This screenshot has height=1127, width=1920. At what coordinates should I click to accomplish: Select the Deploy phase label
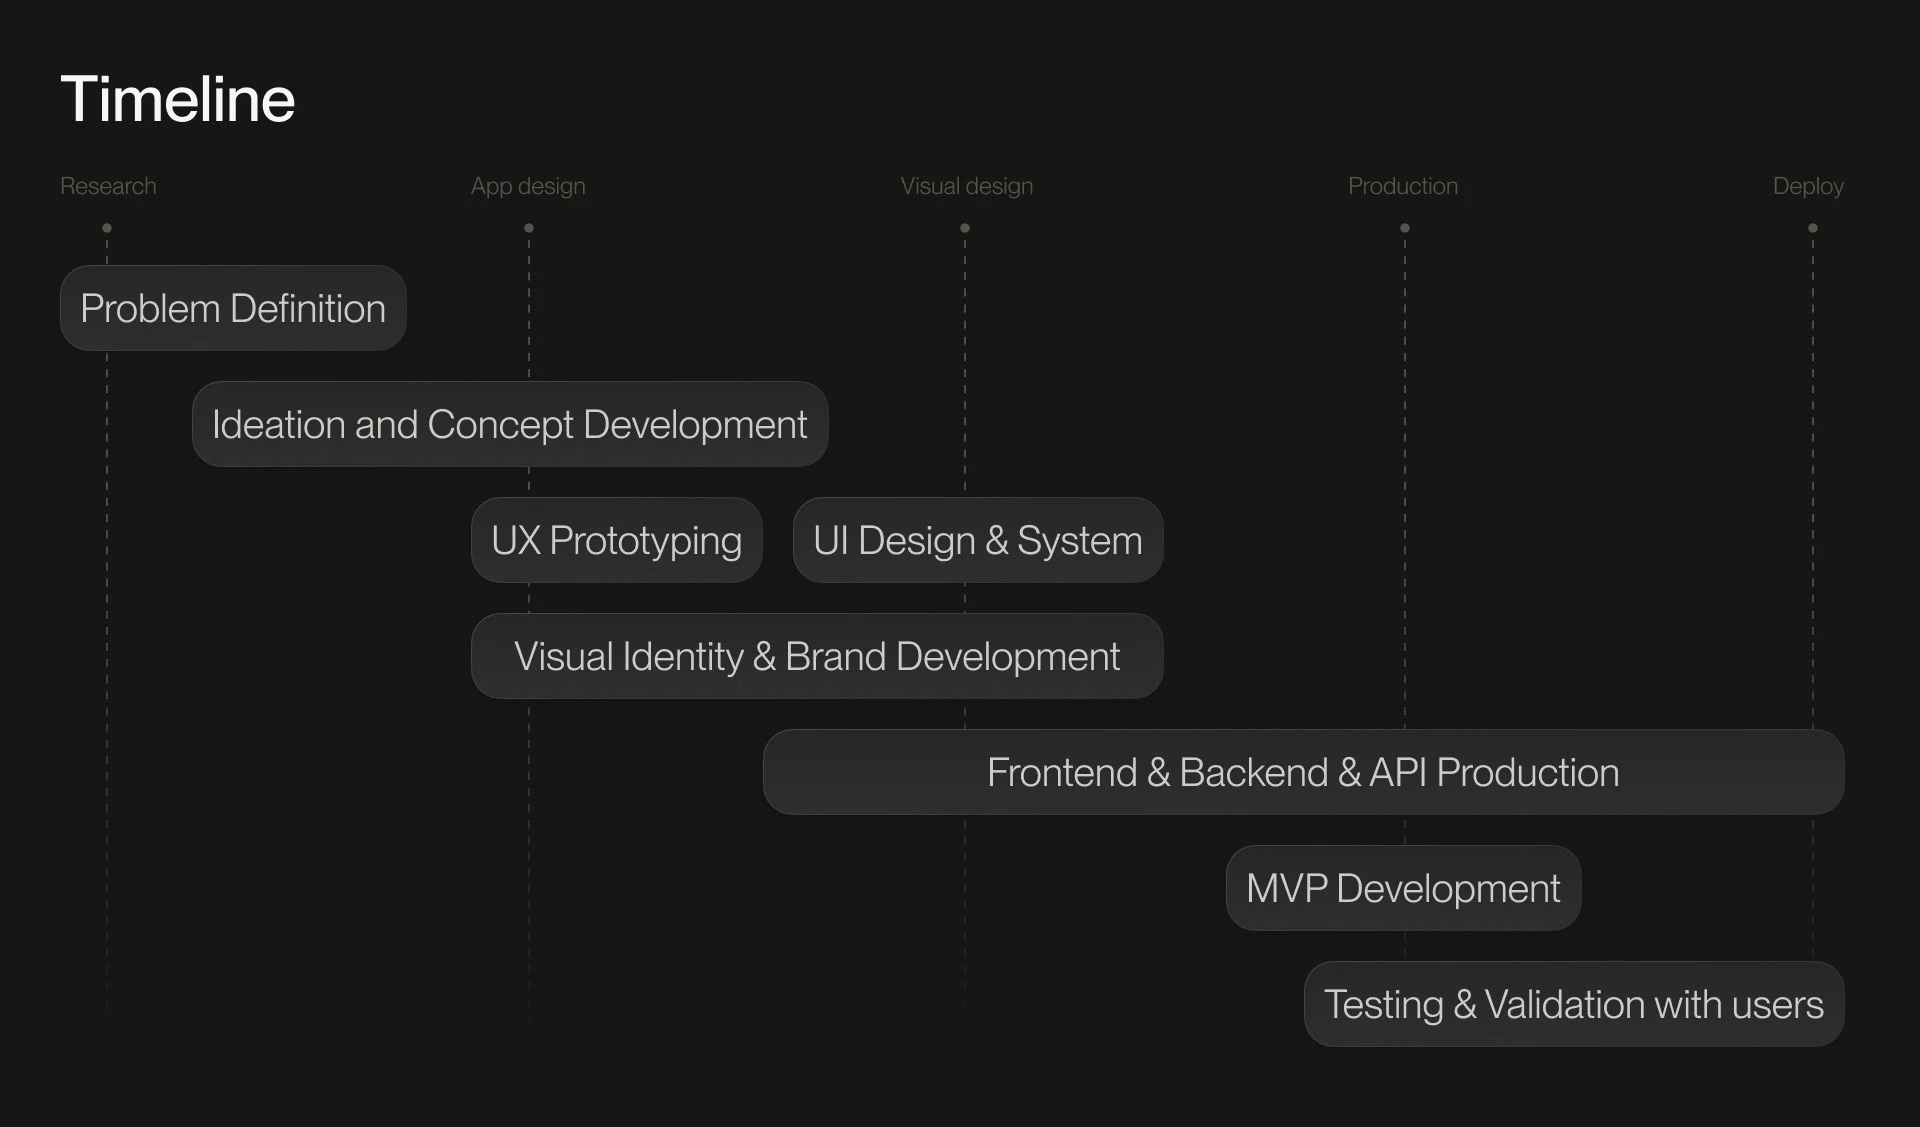(x=1807, y=187)
